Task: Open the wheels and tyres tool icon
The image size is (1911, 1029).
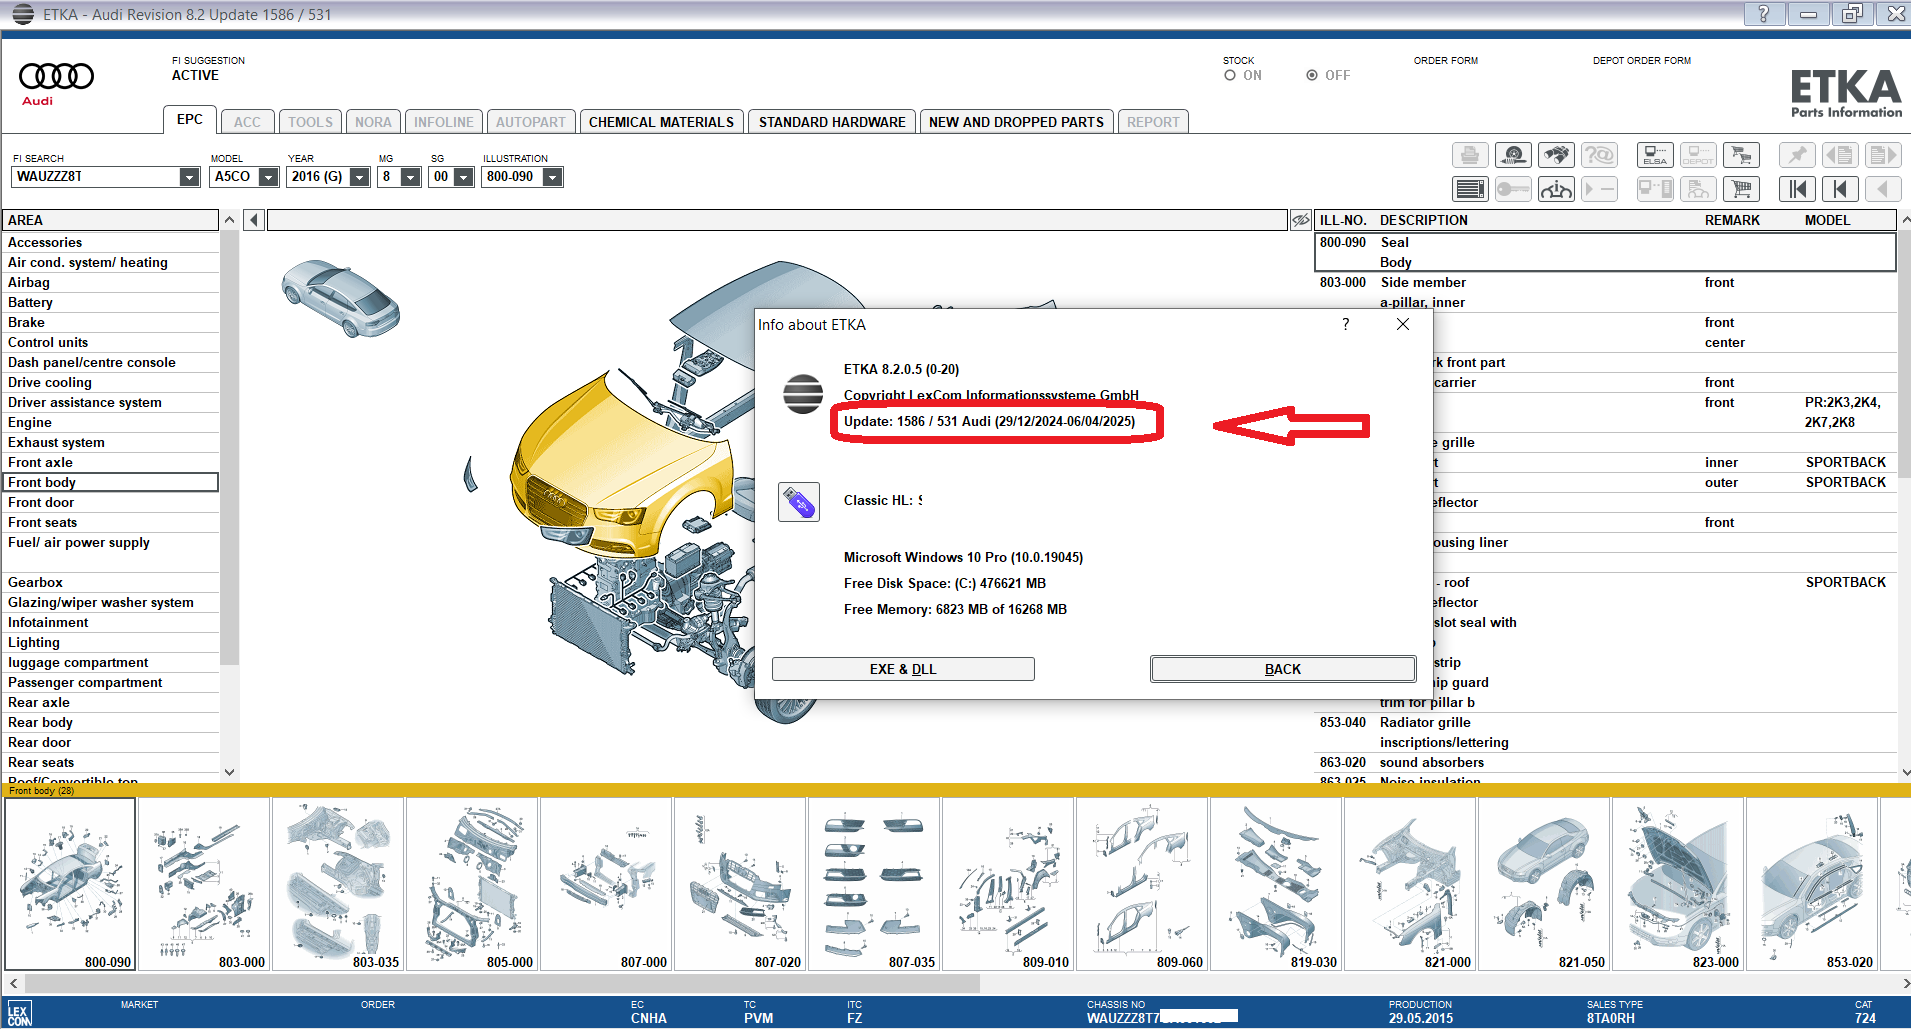Action: [x=1513, y=155]
